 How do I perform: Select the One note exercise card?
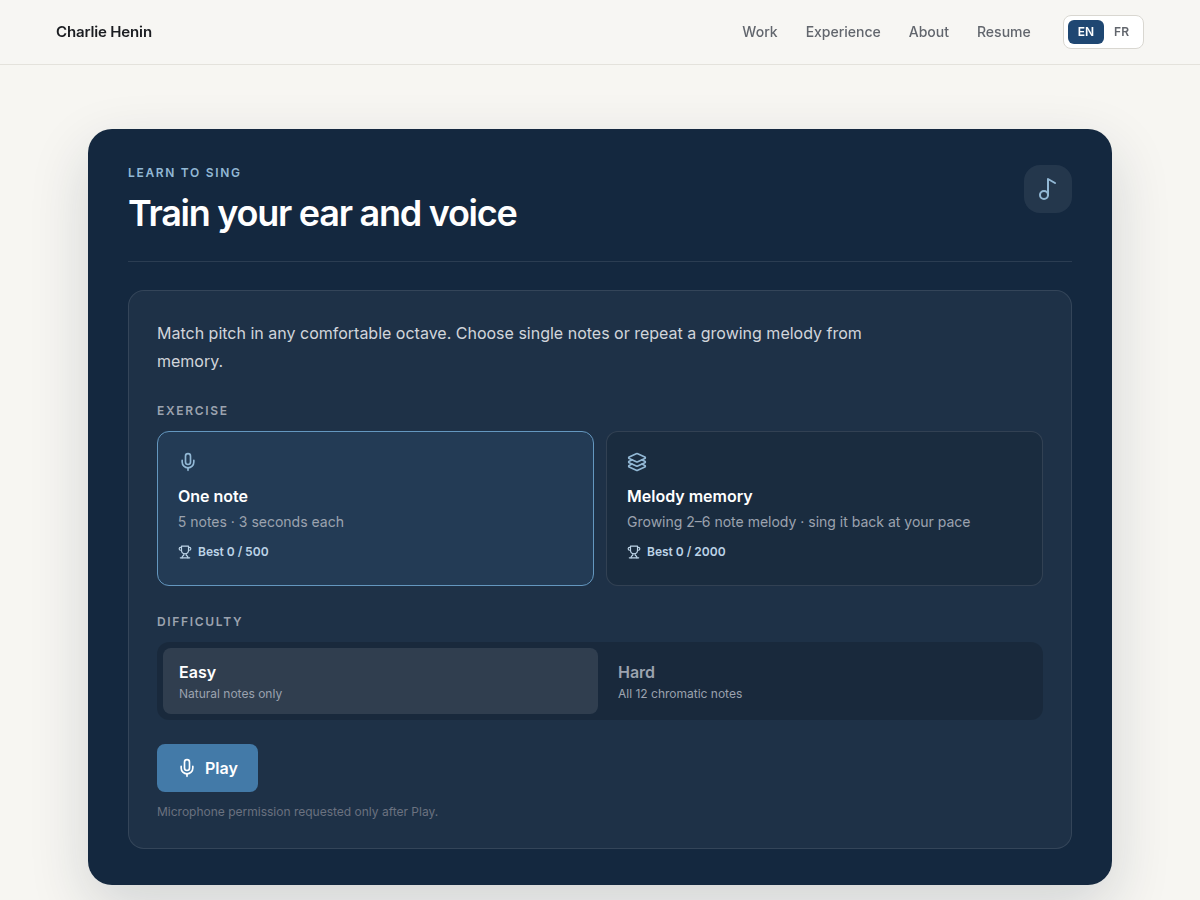pos(375,508)
